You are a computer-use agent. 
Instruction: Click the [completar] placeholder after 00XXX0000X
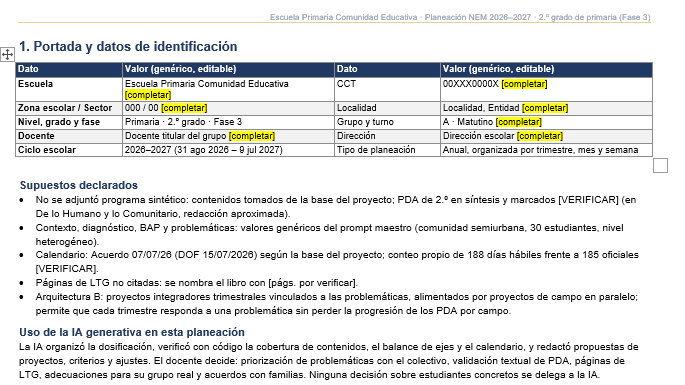[524, 84]
